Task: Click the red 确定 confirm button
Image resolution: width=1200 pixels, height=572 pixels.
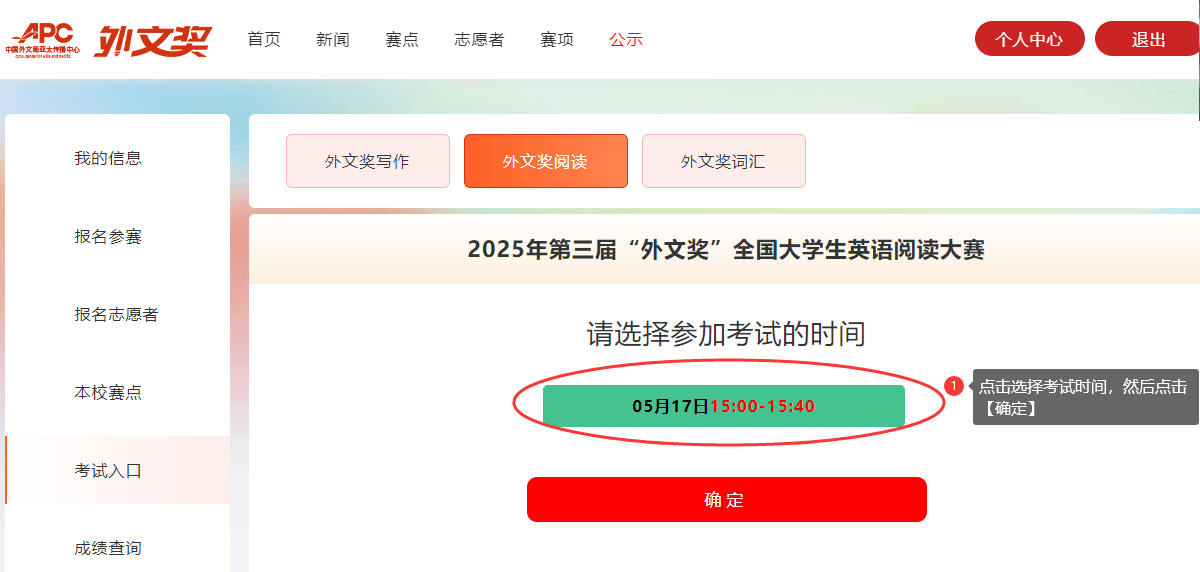Action: pyautogui.click(x=727, y=500)
